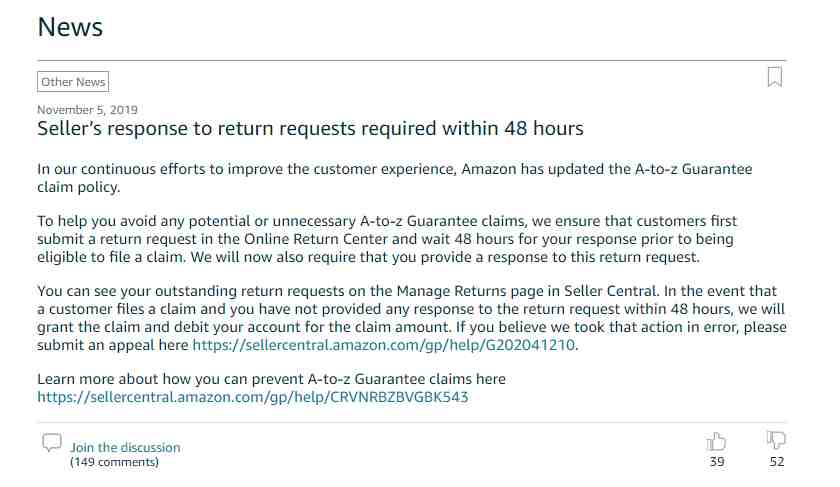
Task: Open the headline about 48 hours response
Action: pos(310,129)
